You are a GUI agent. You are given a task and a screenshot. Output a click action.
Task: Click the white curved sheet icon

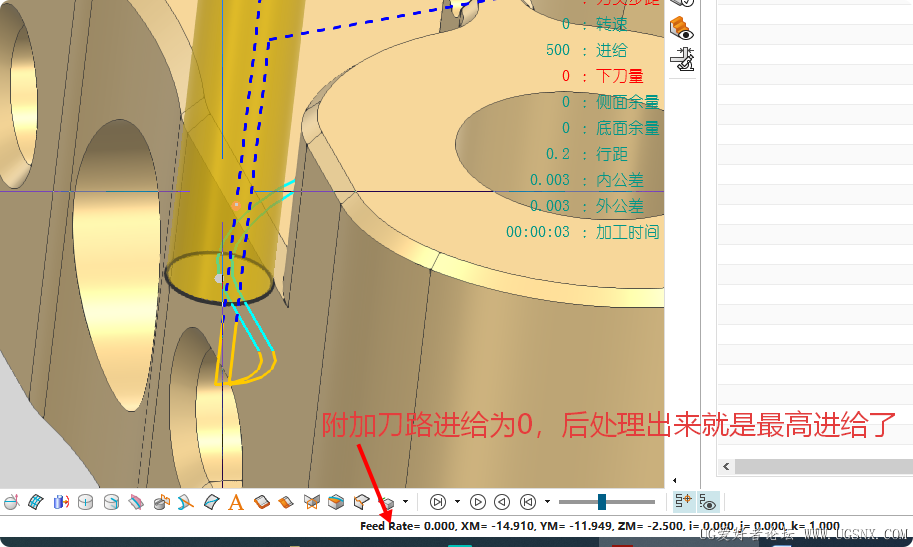coord(211,502)
